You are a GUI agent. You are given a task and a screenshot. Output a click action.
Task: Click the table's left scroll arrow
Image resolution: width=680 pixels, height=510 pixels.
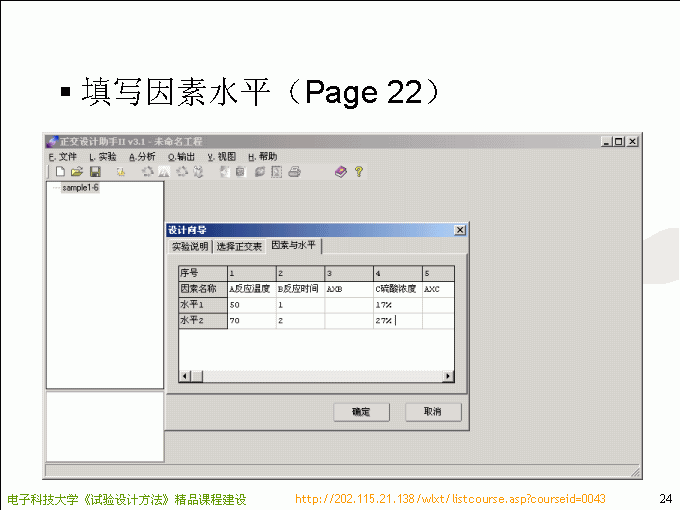point(185,376)
